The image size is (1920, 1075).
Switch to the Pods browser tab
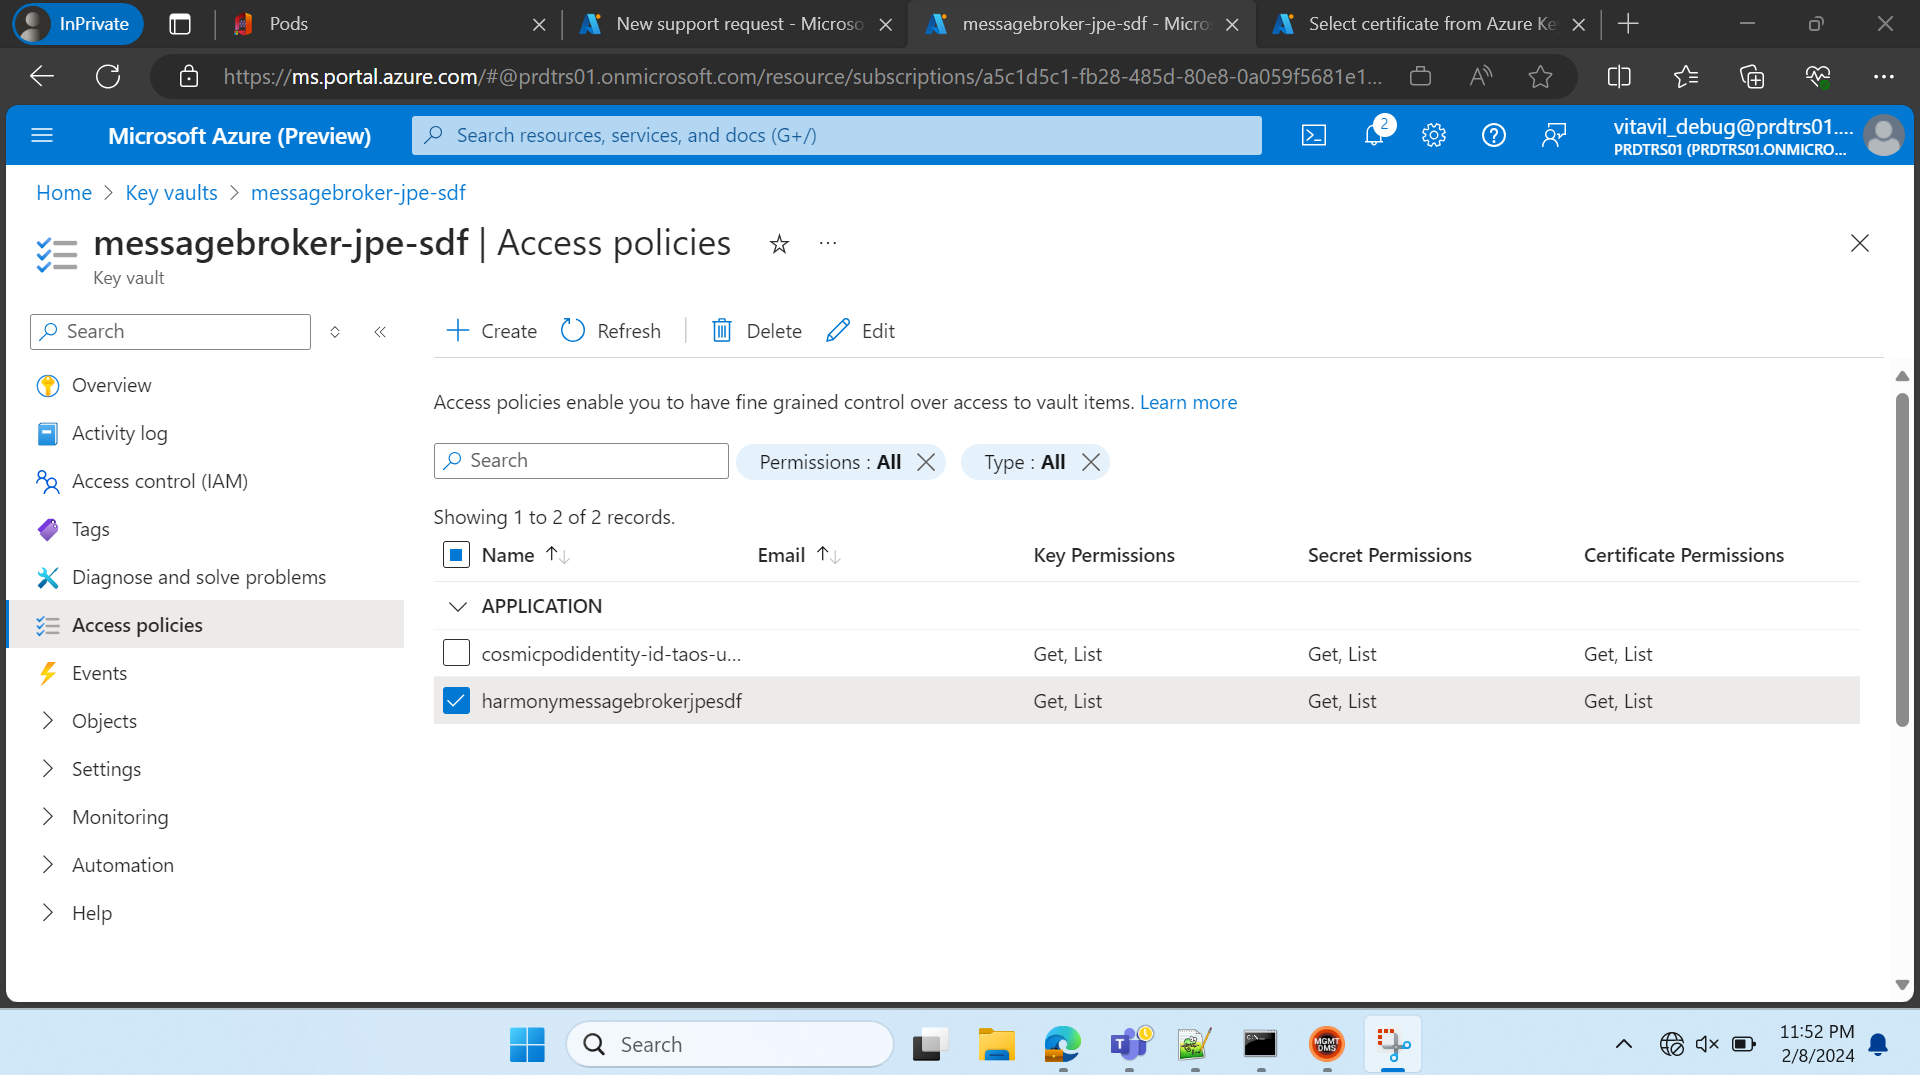(x=389, y=24)
